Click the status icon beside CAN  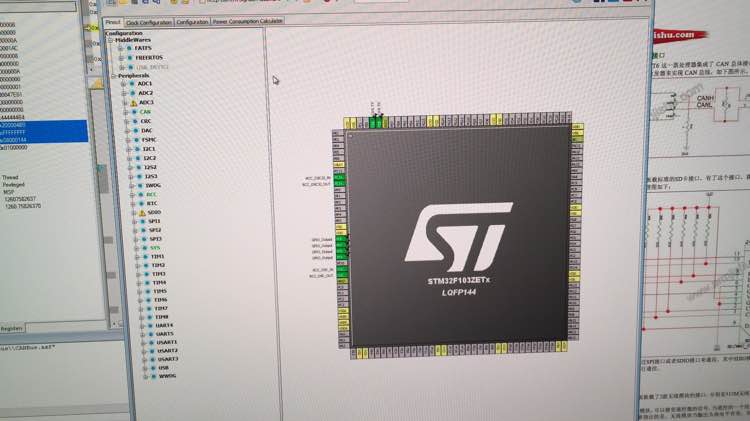[x=135, y=112]
